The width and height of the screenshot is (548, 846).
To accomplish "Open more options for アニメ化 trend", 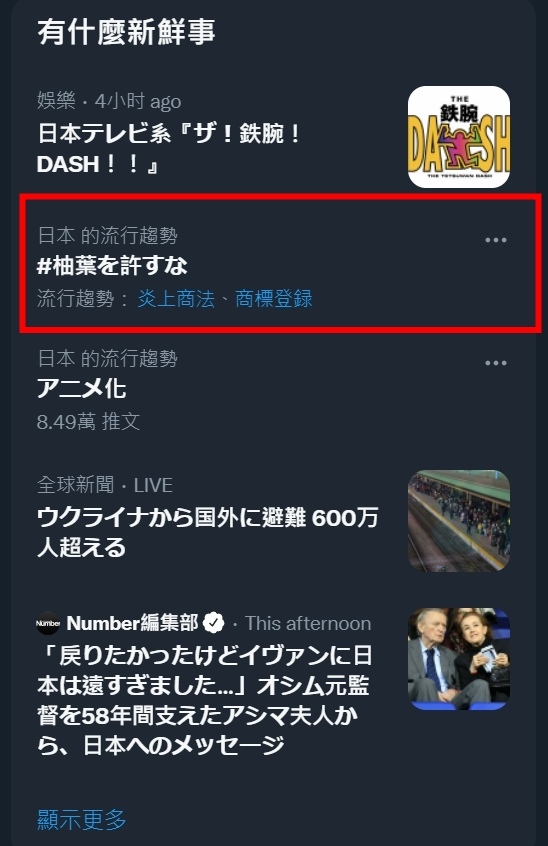I will pos(496,363).
